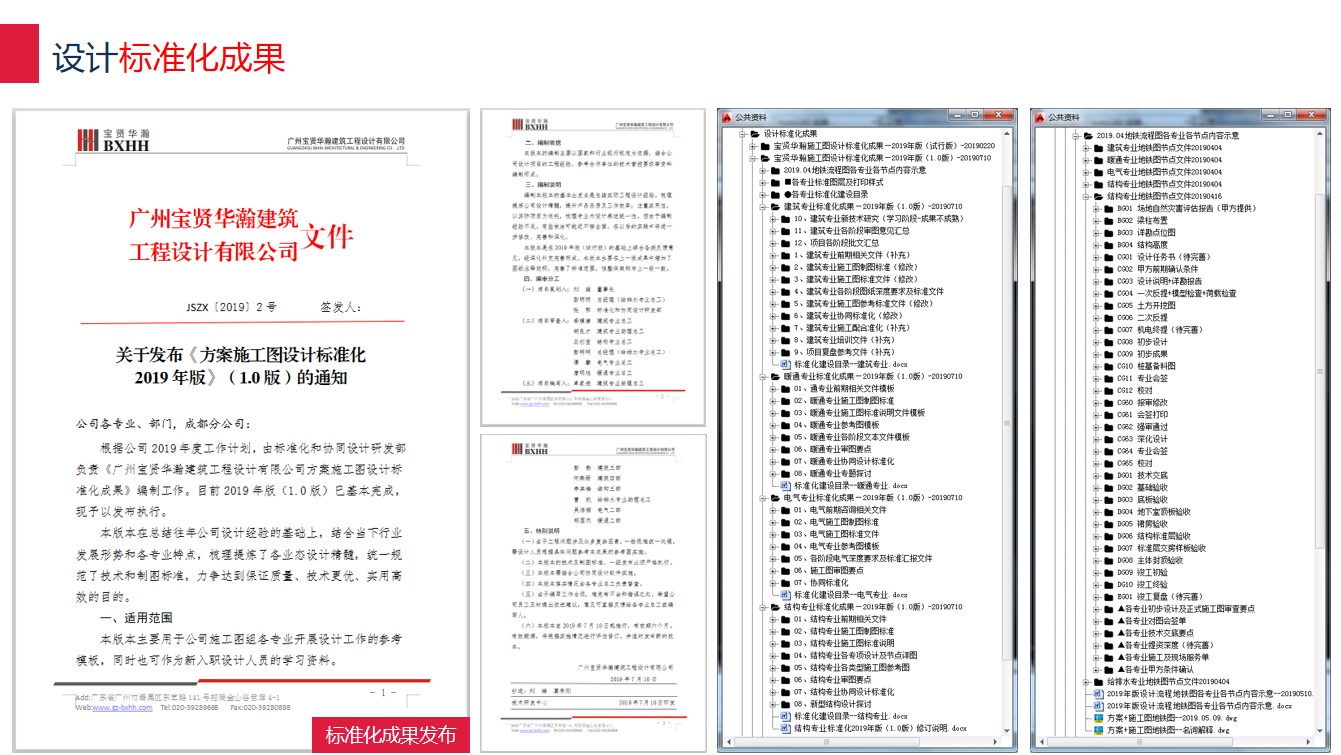The image size is (1341, 755).
Task: Click the AutoCAD icon in left 公共资料 window title
Action: coord(727,117)
